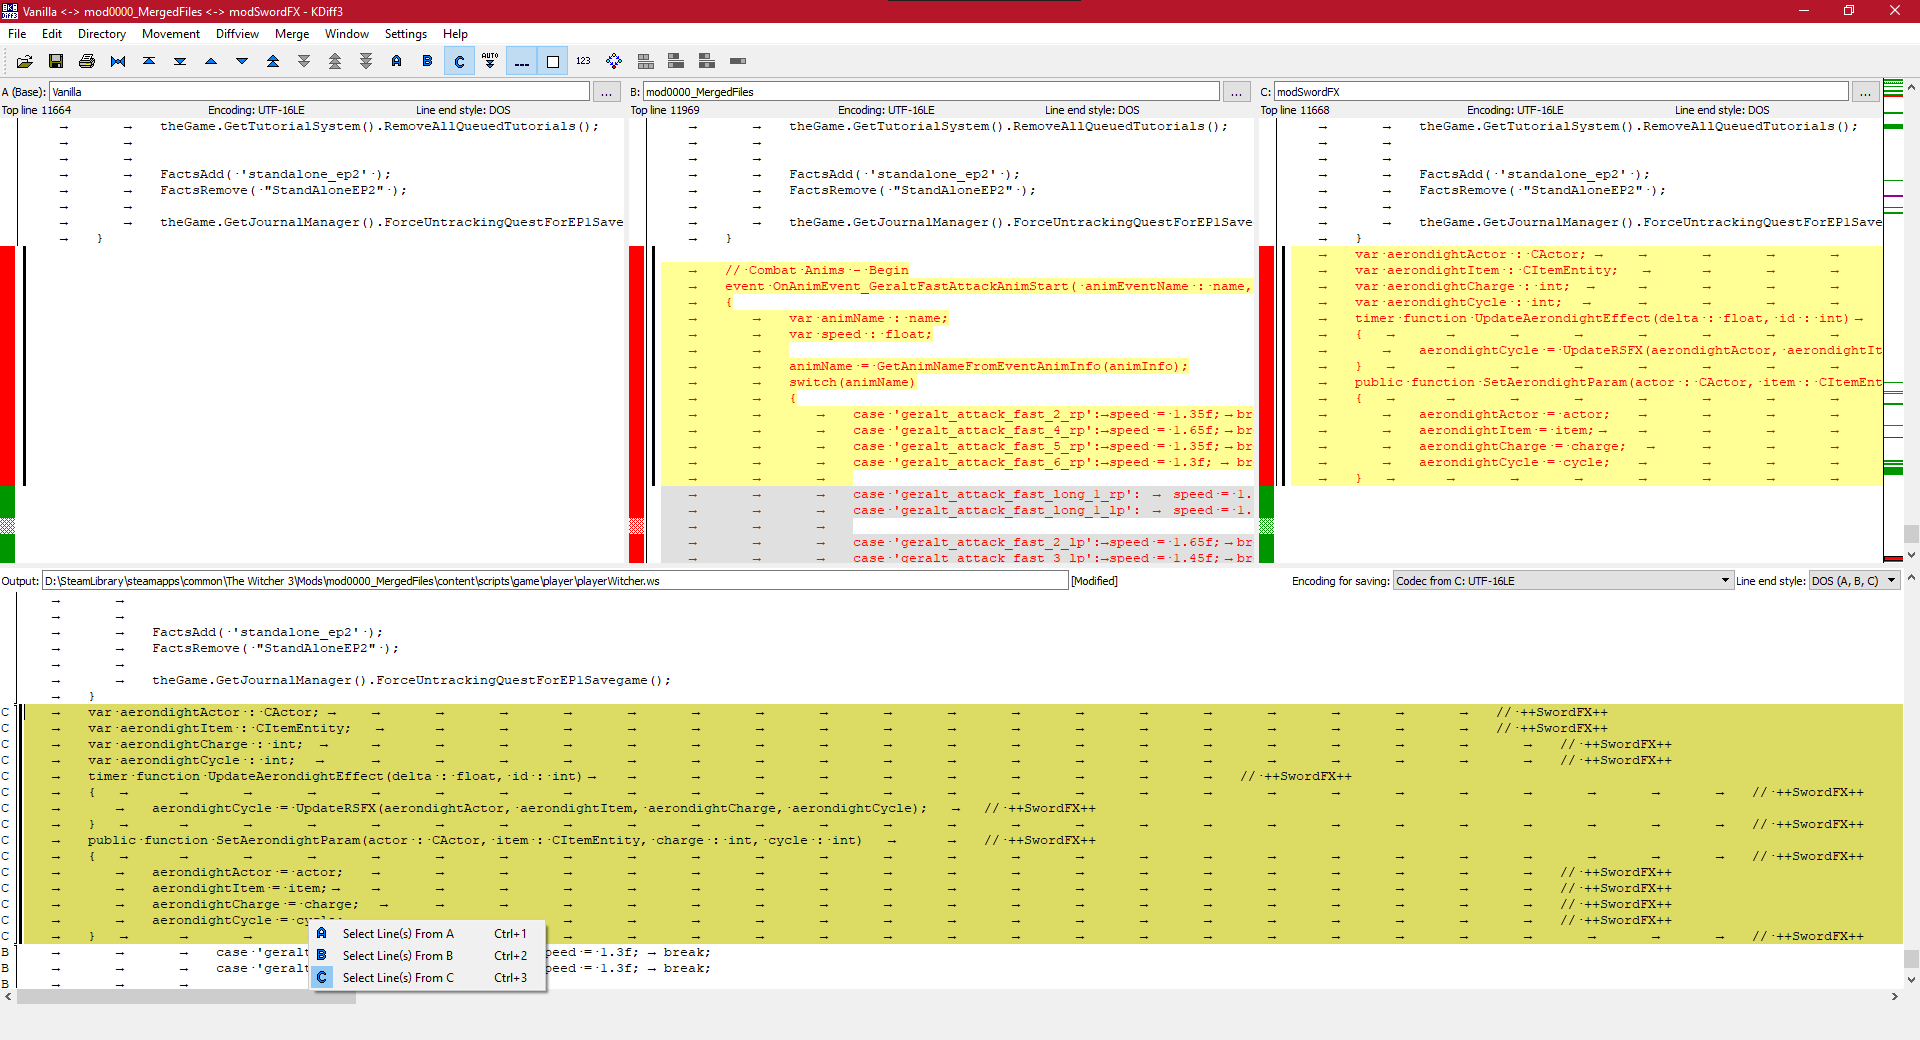Go to next delta arrow icon
Screen dimensions: 1920x1040
[242, 61]
